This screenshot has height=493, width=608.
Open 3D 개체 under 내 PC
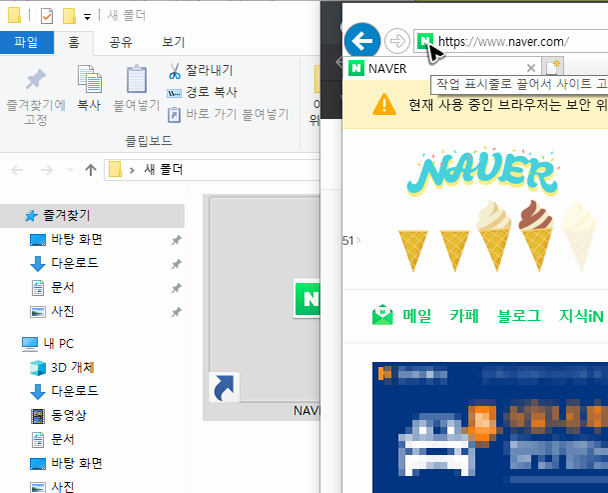pos(73,367)
